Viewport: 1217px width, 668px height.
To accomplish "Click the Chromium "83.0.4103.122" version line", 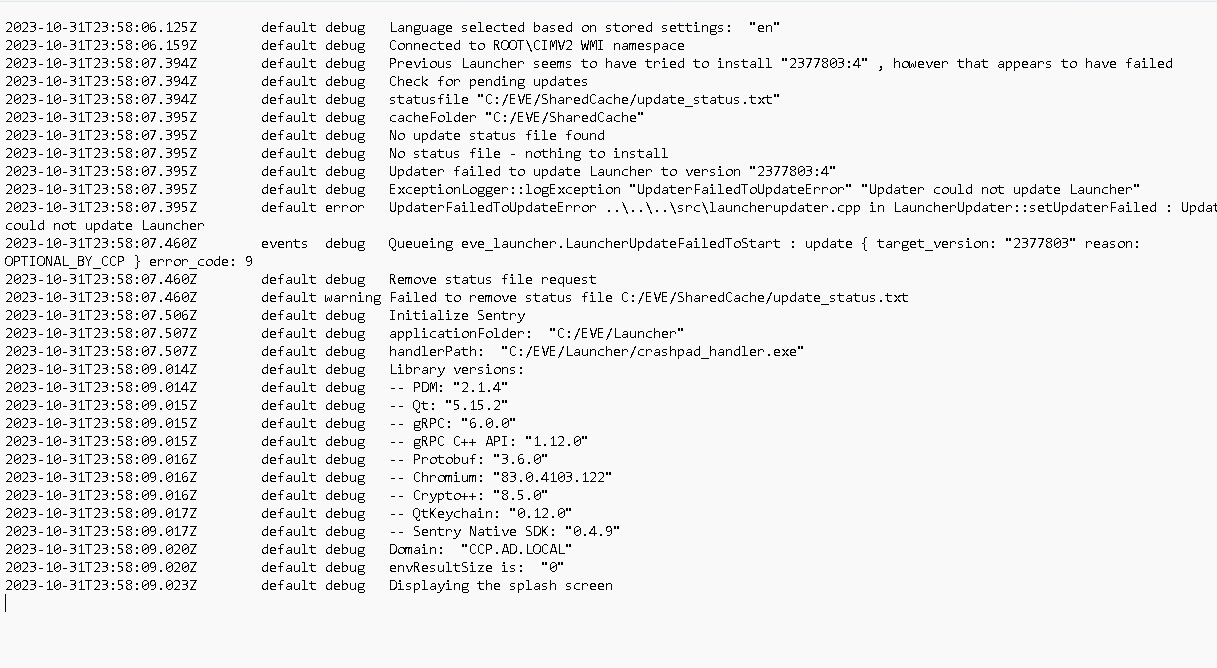I will (500, 477).
